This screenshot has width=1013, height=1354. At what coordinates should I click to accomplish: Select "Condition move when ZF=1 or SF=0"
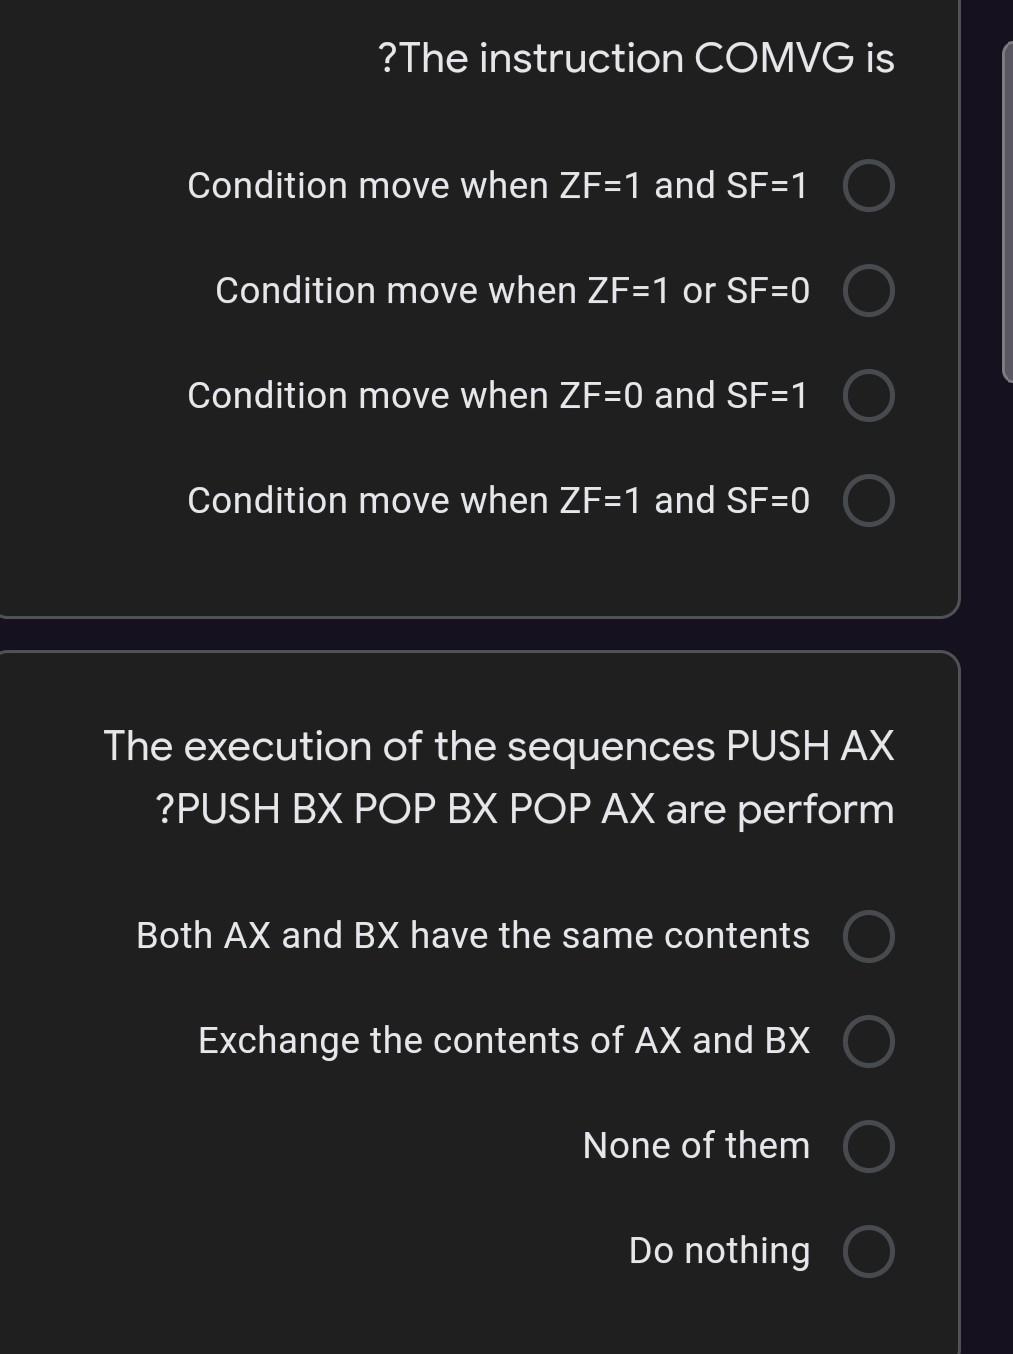point(868,291)
